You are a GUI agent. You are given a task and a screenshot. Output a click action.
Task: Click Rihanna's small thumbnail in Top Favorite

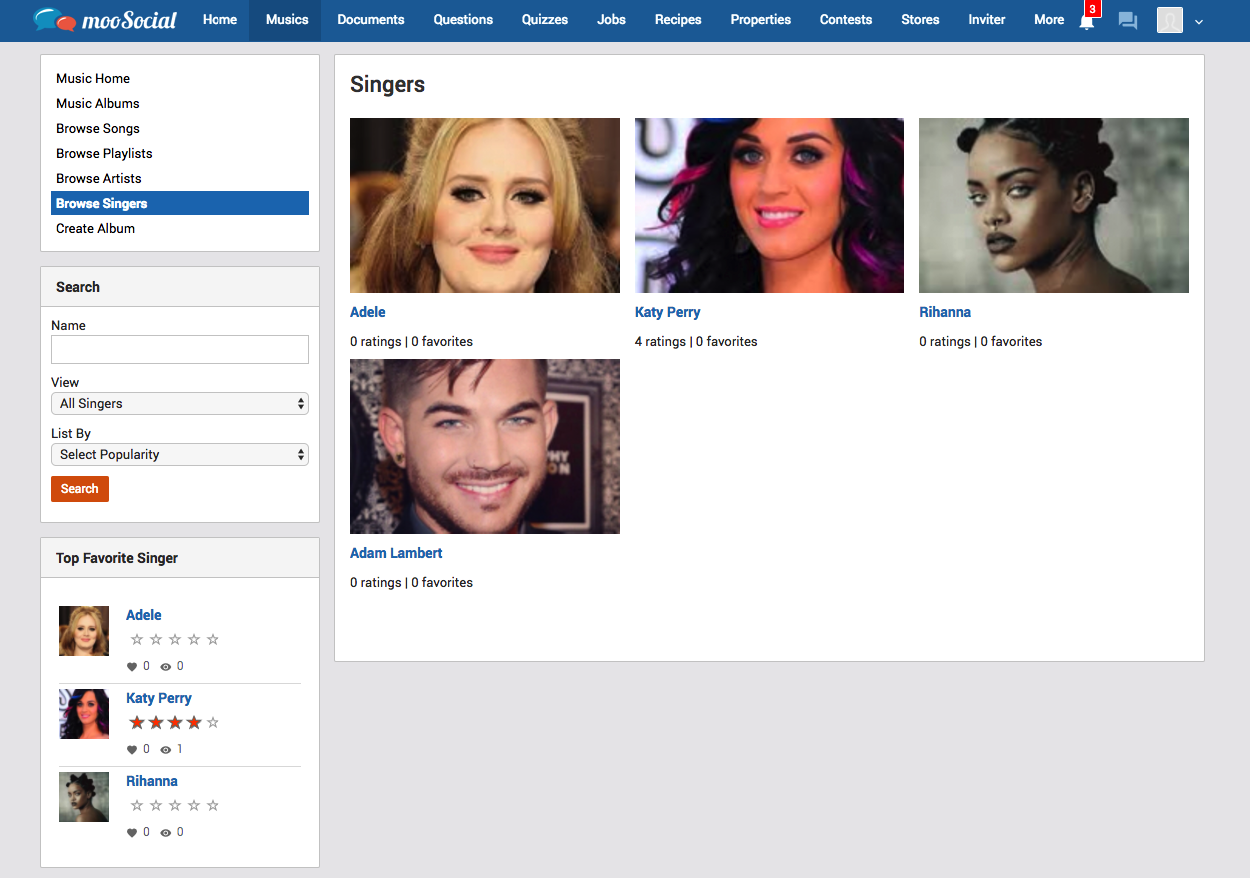pyautogui.click(x=84, y=797)
